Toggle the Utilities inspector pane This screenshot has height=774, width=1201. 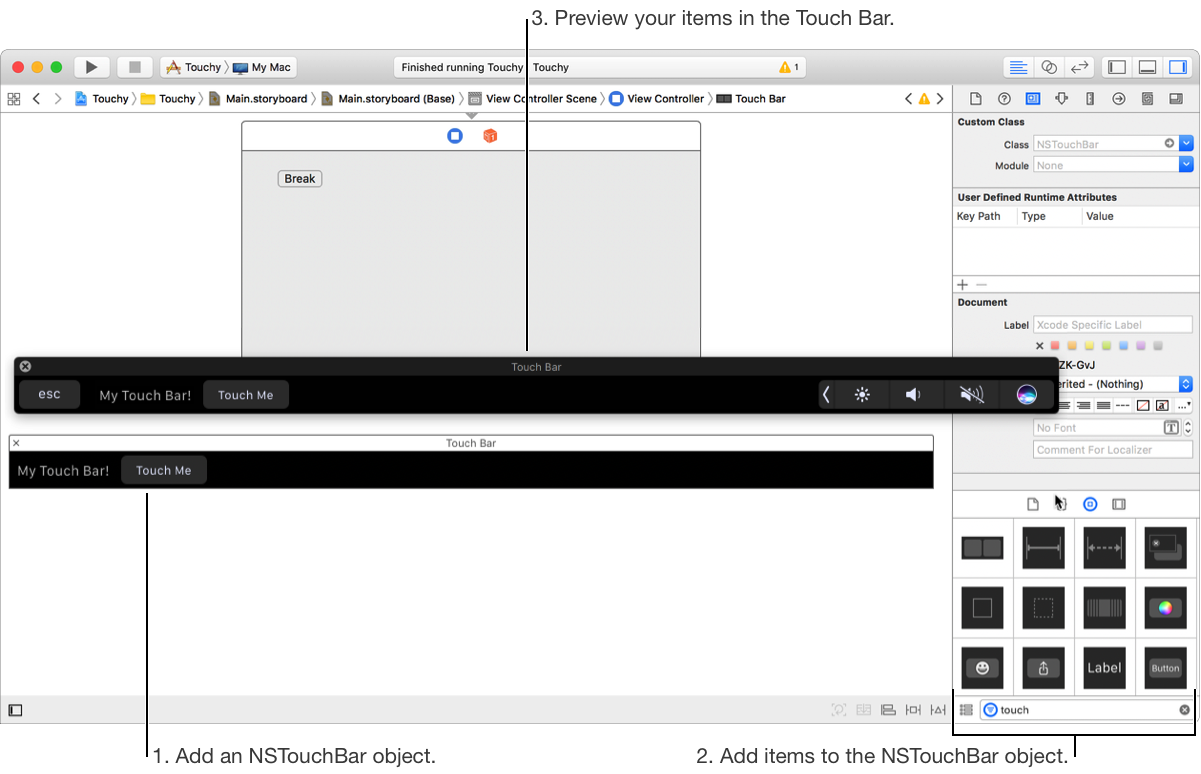(x=1178, y=67)
